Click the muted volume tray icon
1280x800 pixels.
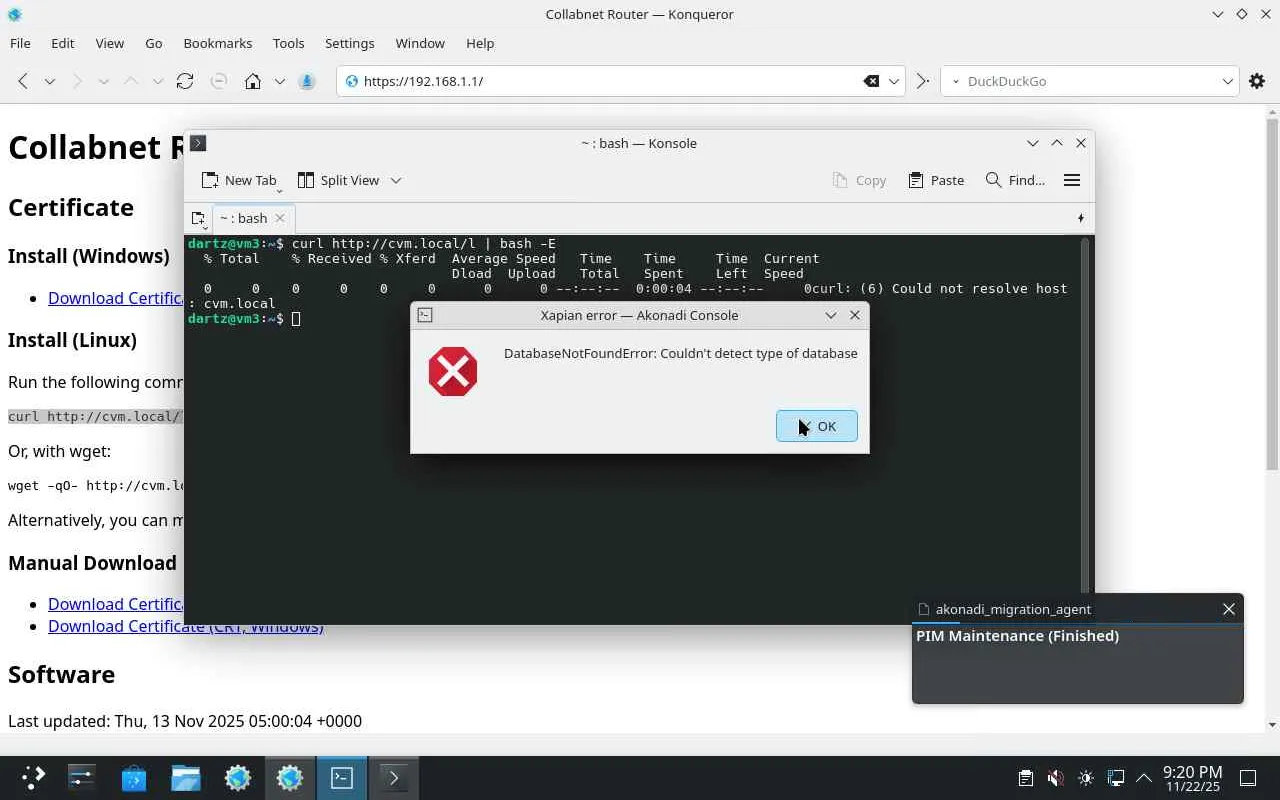1055,778
